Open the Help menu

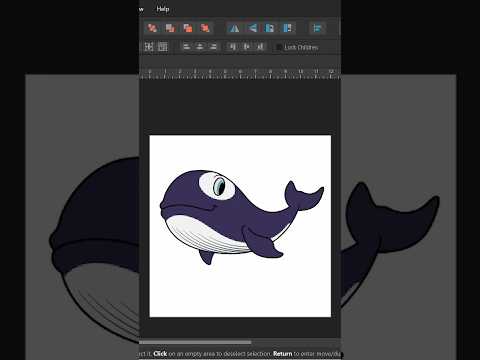click(163, 9)
